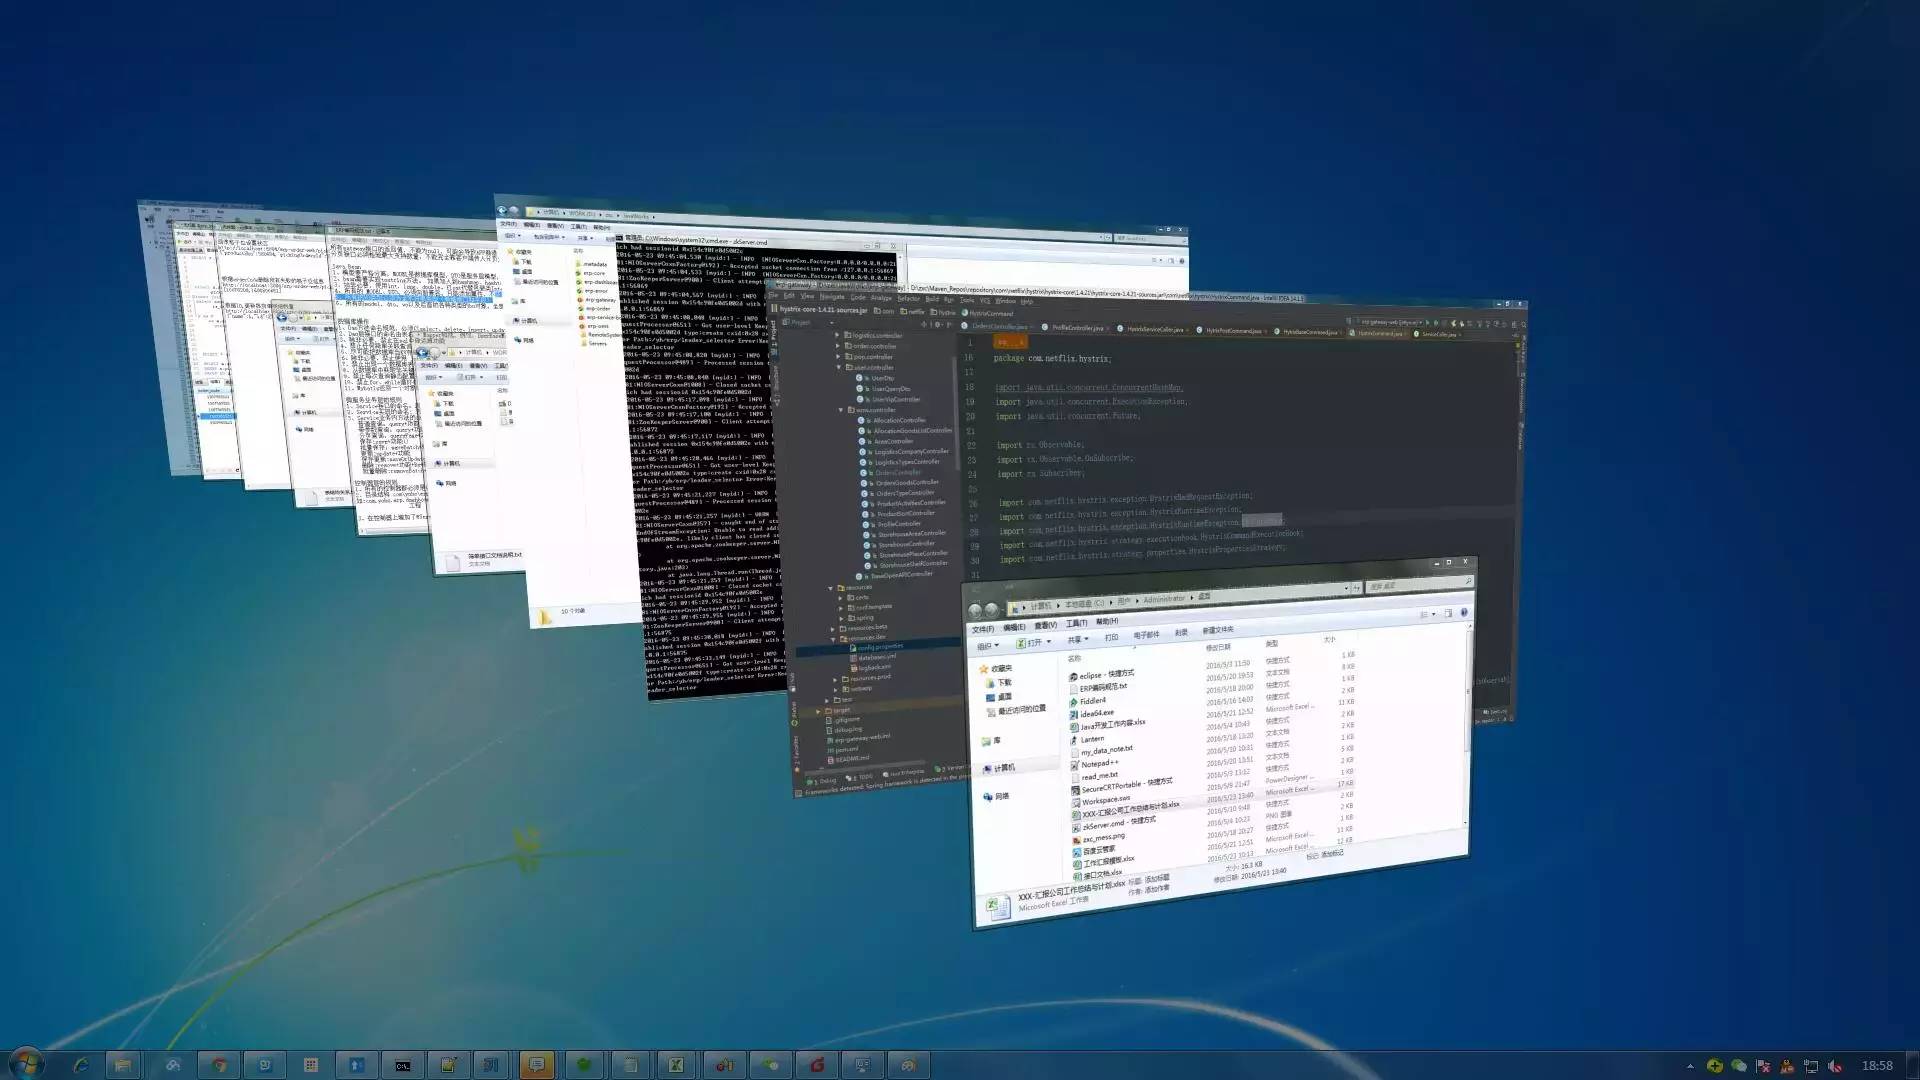Select 计算机 in the Explorer navigation pane
1920x1080 pixels.
click(x=1004, y=768)
